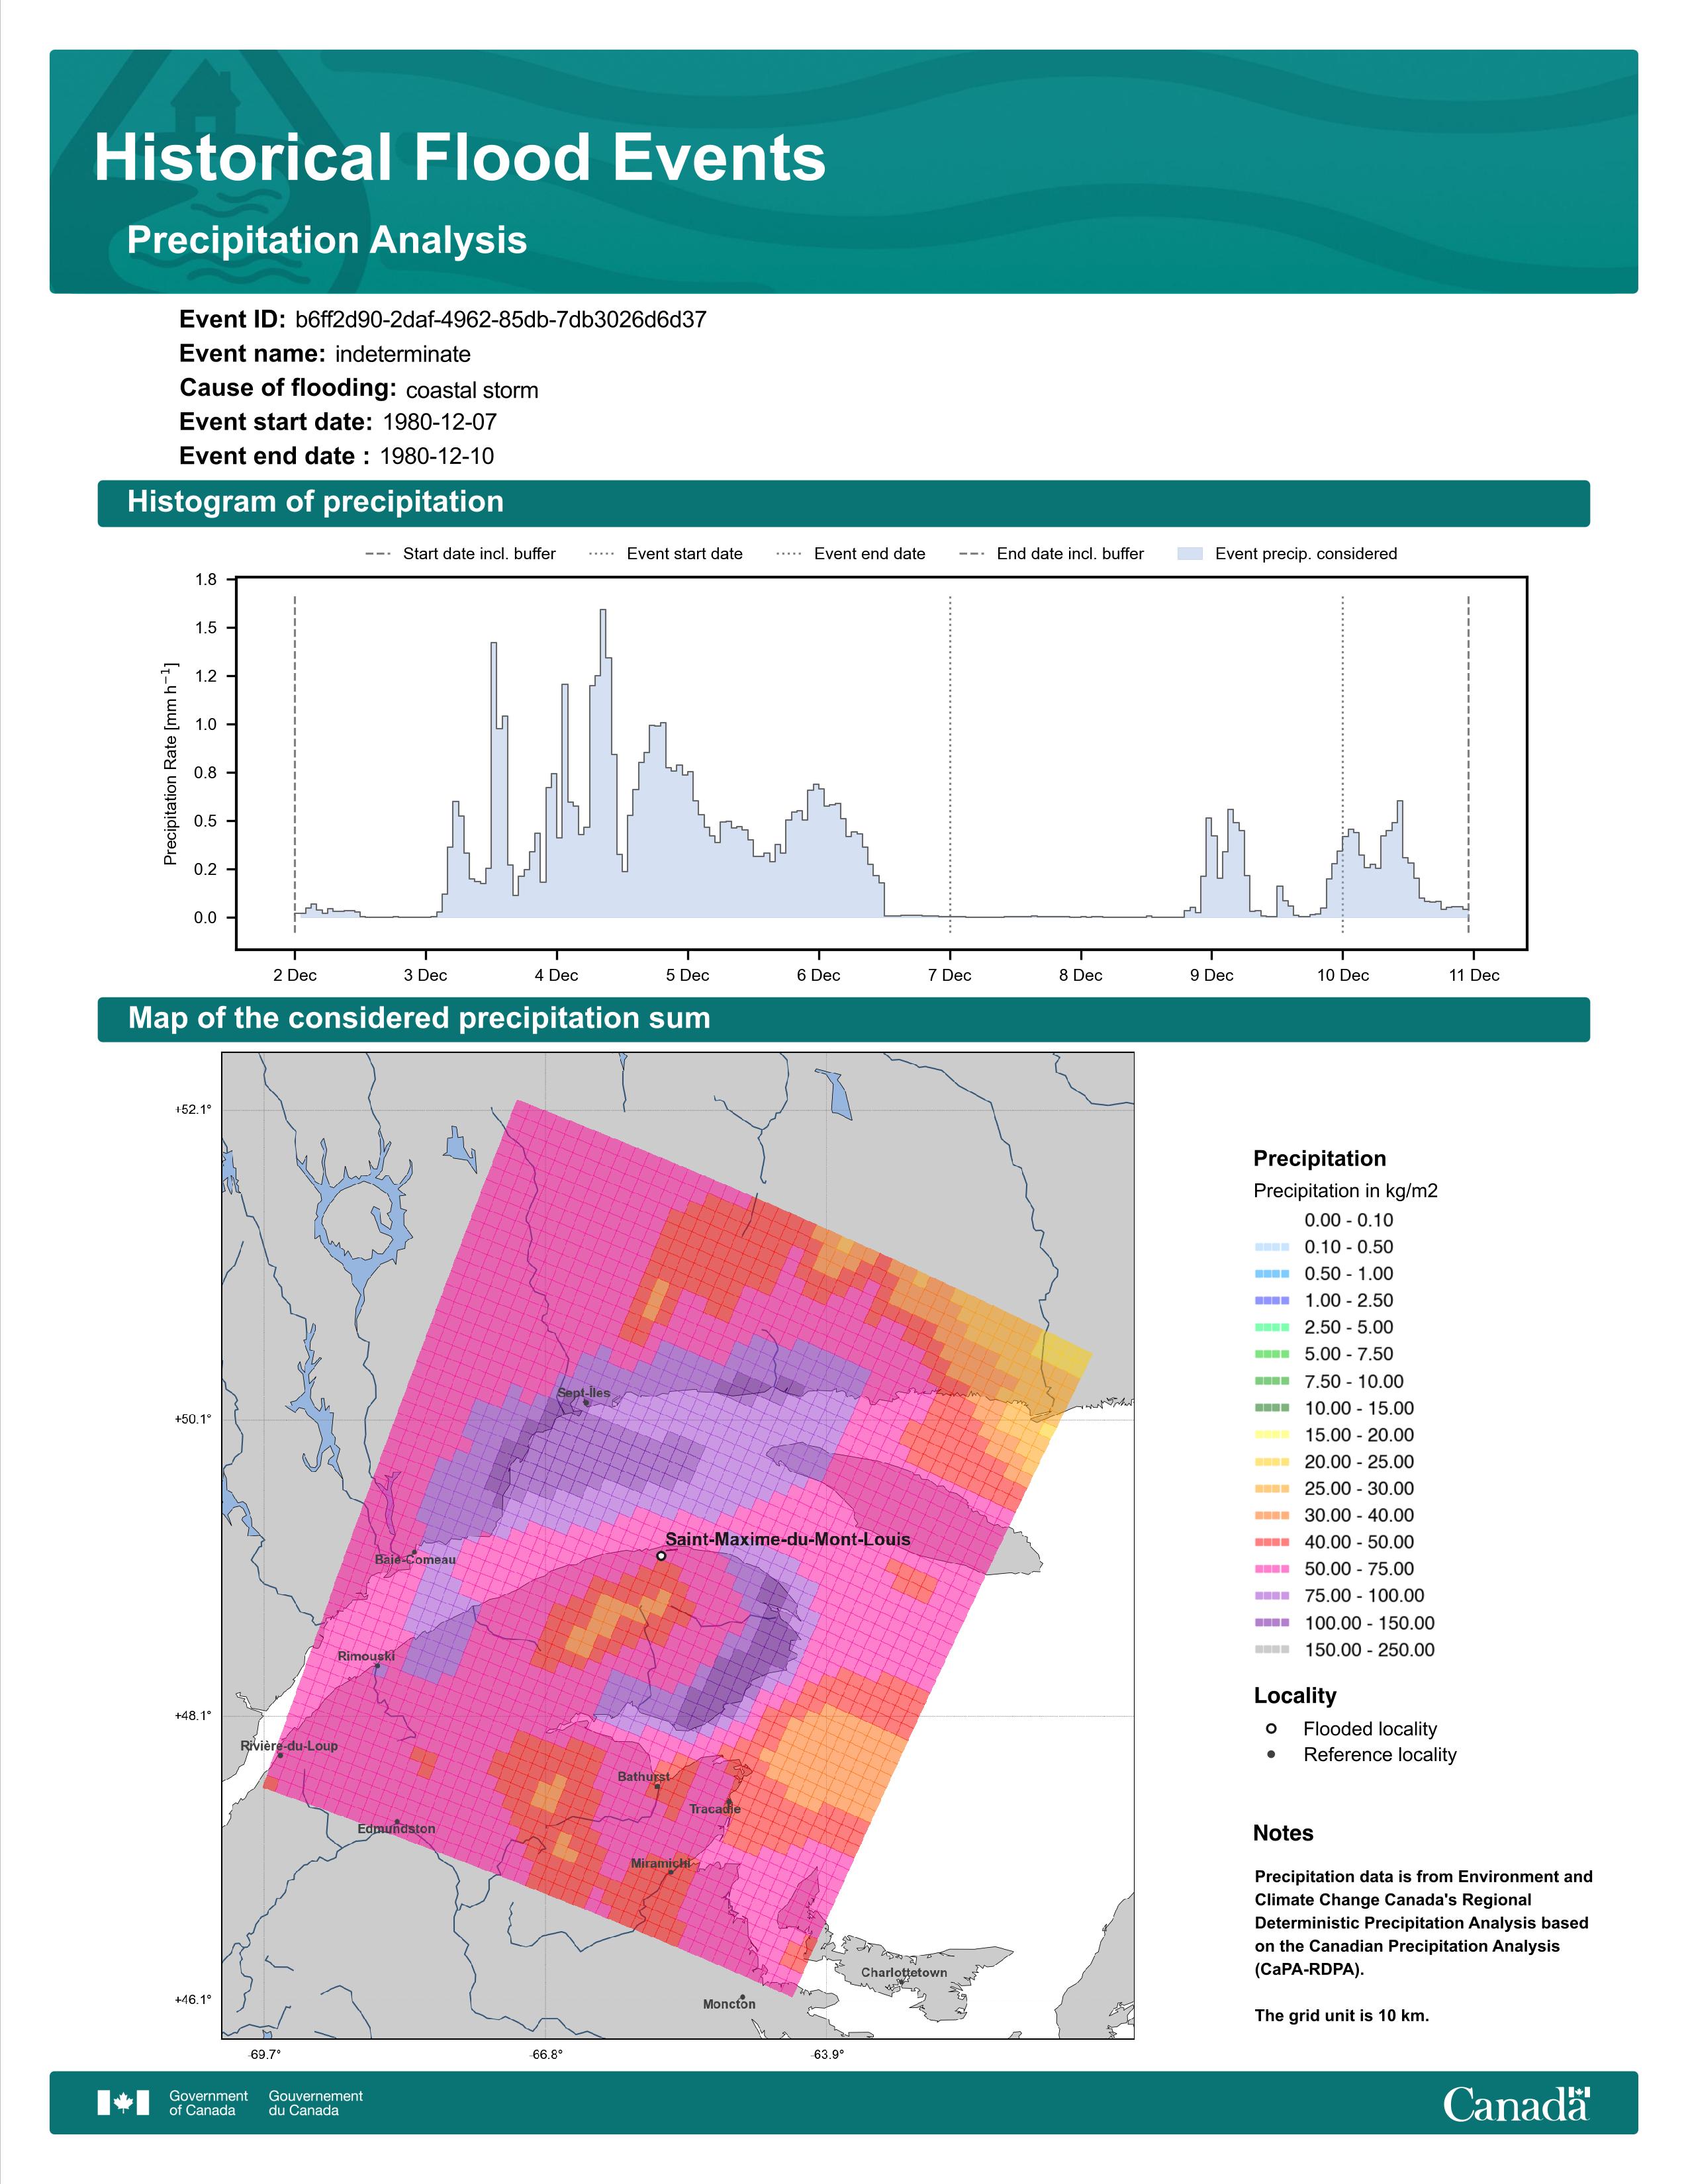This screenshot has width=1688, height=2184.
Task: Select the Flooded locality marker at Saint-Maxime-du-Mont-Louis
Action: pyautogui.click(x=661, y=1556)
